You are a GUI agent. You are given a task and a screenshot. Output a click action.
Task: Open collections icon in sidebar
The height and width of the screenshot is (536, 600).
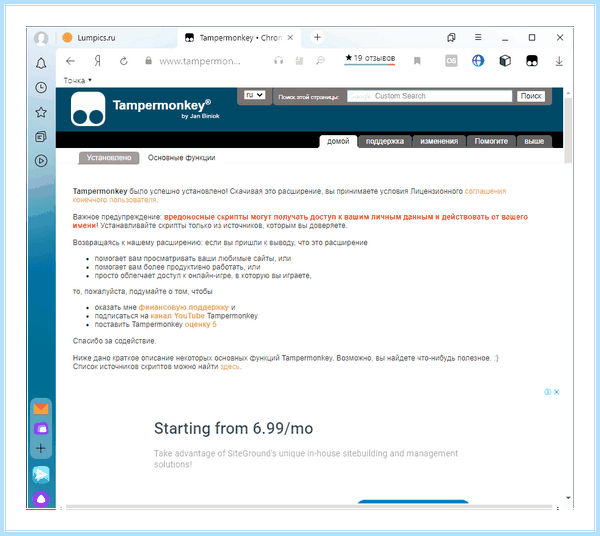(x=41, y=137)
